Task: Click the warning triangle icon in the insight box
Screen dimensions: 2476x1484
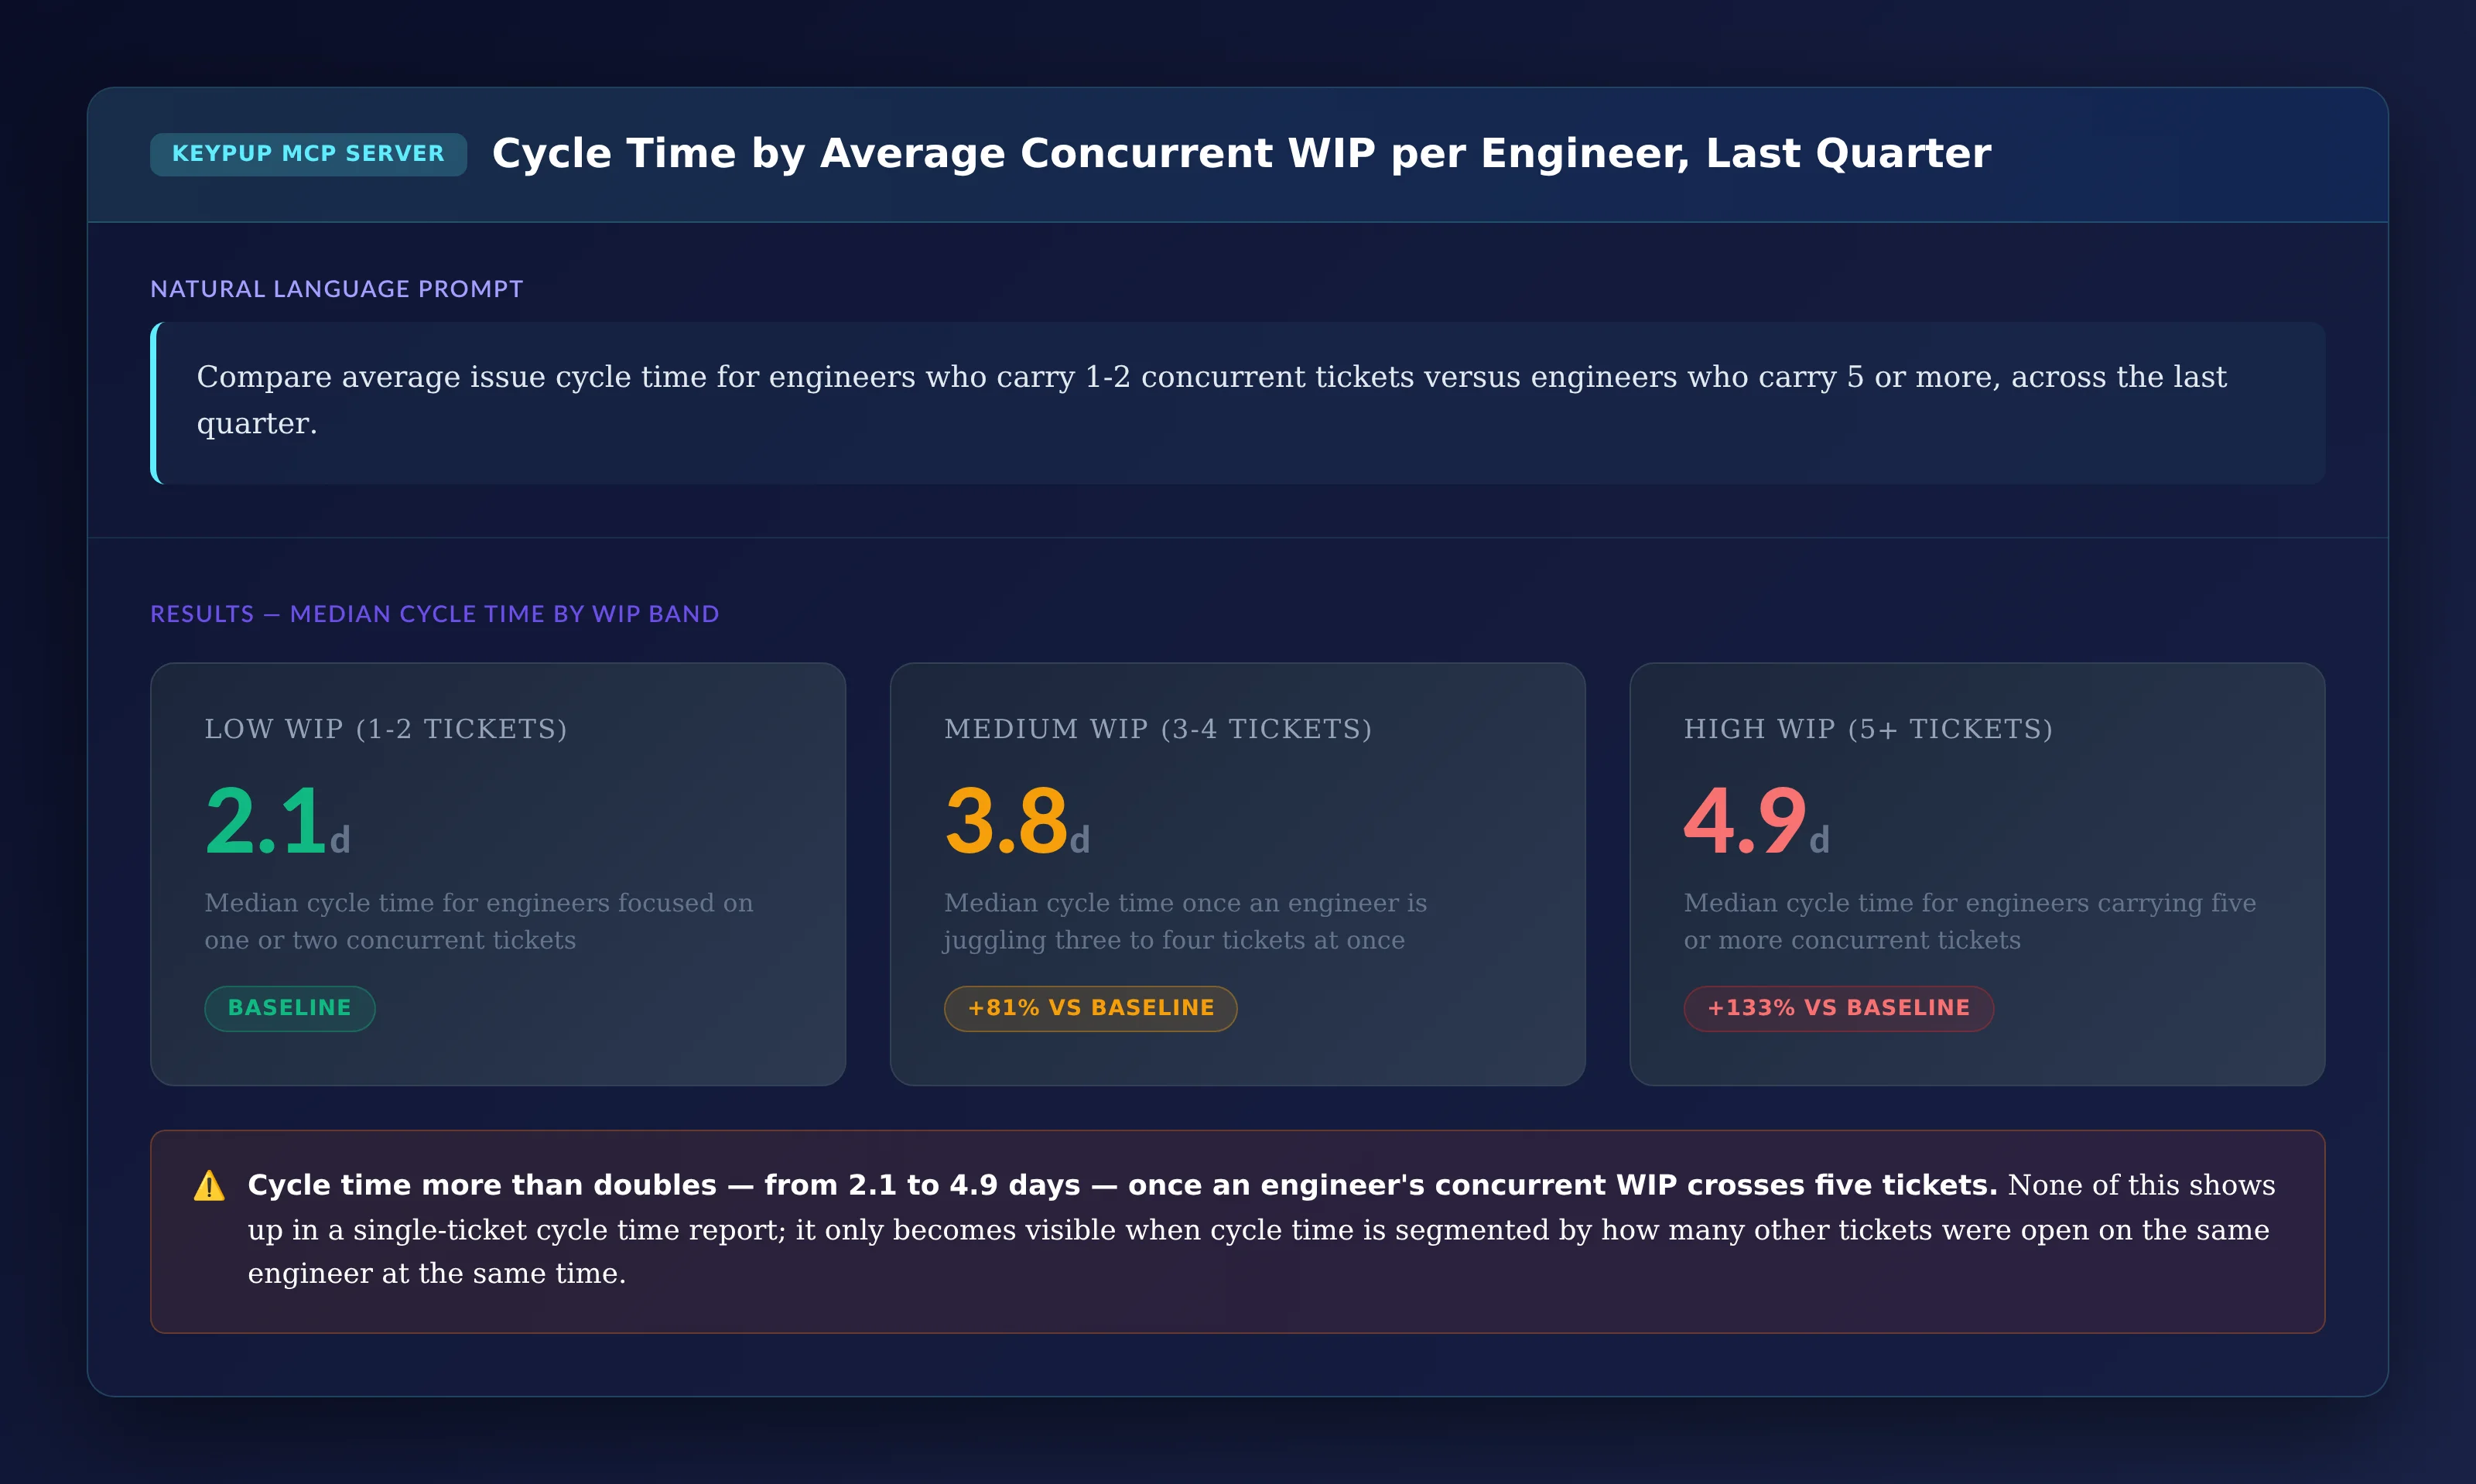Action: 209,1186
